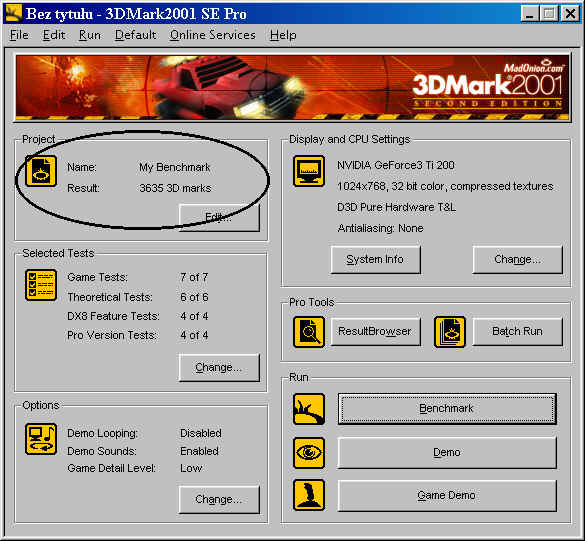Viewport: 585px width, 541px height.
Task: Click Change button in Display and CPU Settings
Action: click(x=517, y=259)
